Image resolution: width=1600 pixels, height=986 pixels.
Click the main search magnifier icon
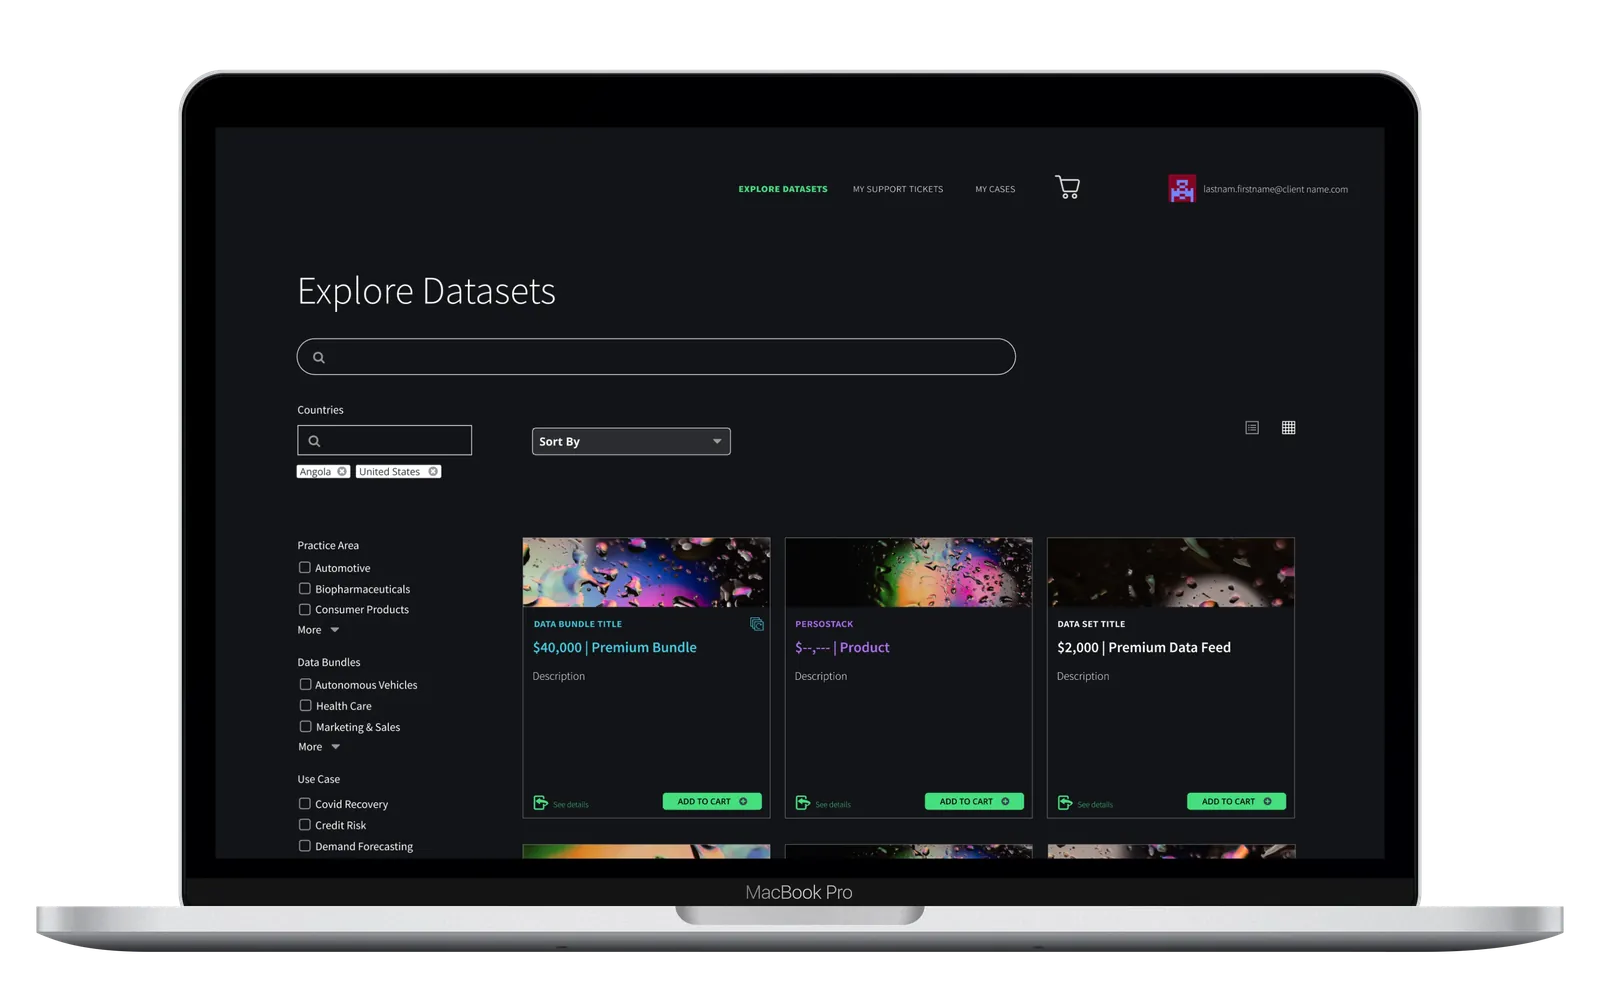click(319, 357)
